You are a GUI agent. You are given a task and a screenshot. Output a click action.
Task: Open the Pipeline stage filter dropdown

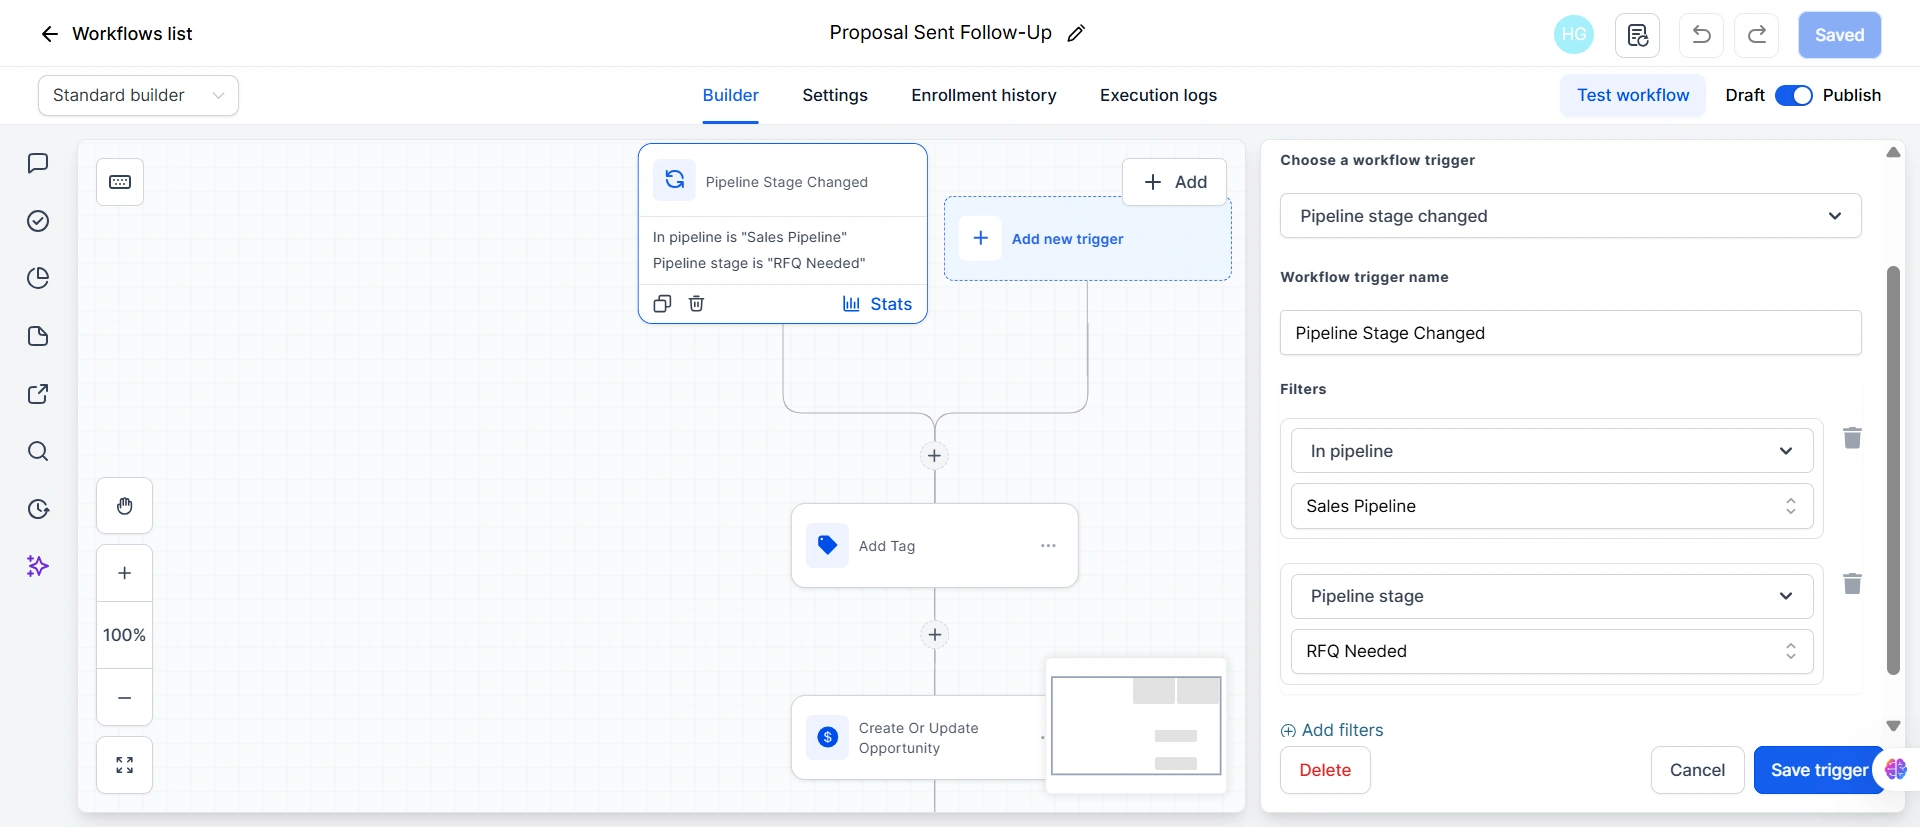(1552, 596)
